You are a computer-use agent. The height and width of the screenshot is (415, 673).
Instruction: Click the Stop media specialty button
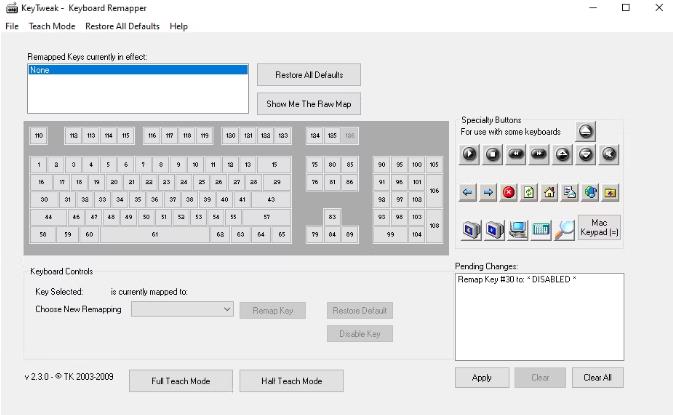[x=492, y=154]
